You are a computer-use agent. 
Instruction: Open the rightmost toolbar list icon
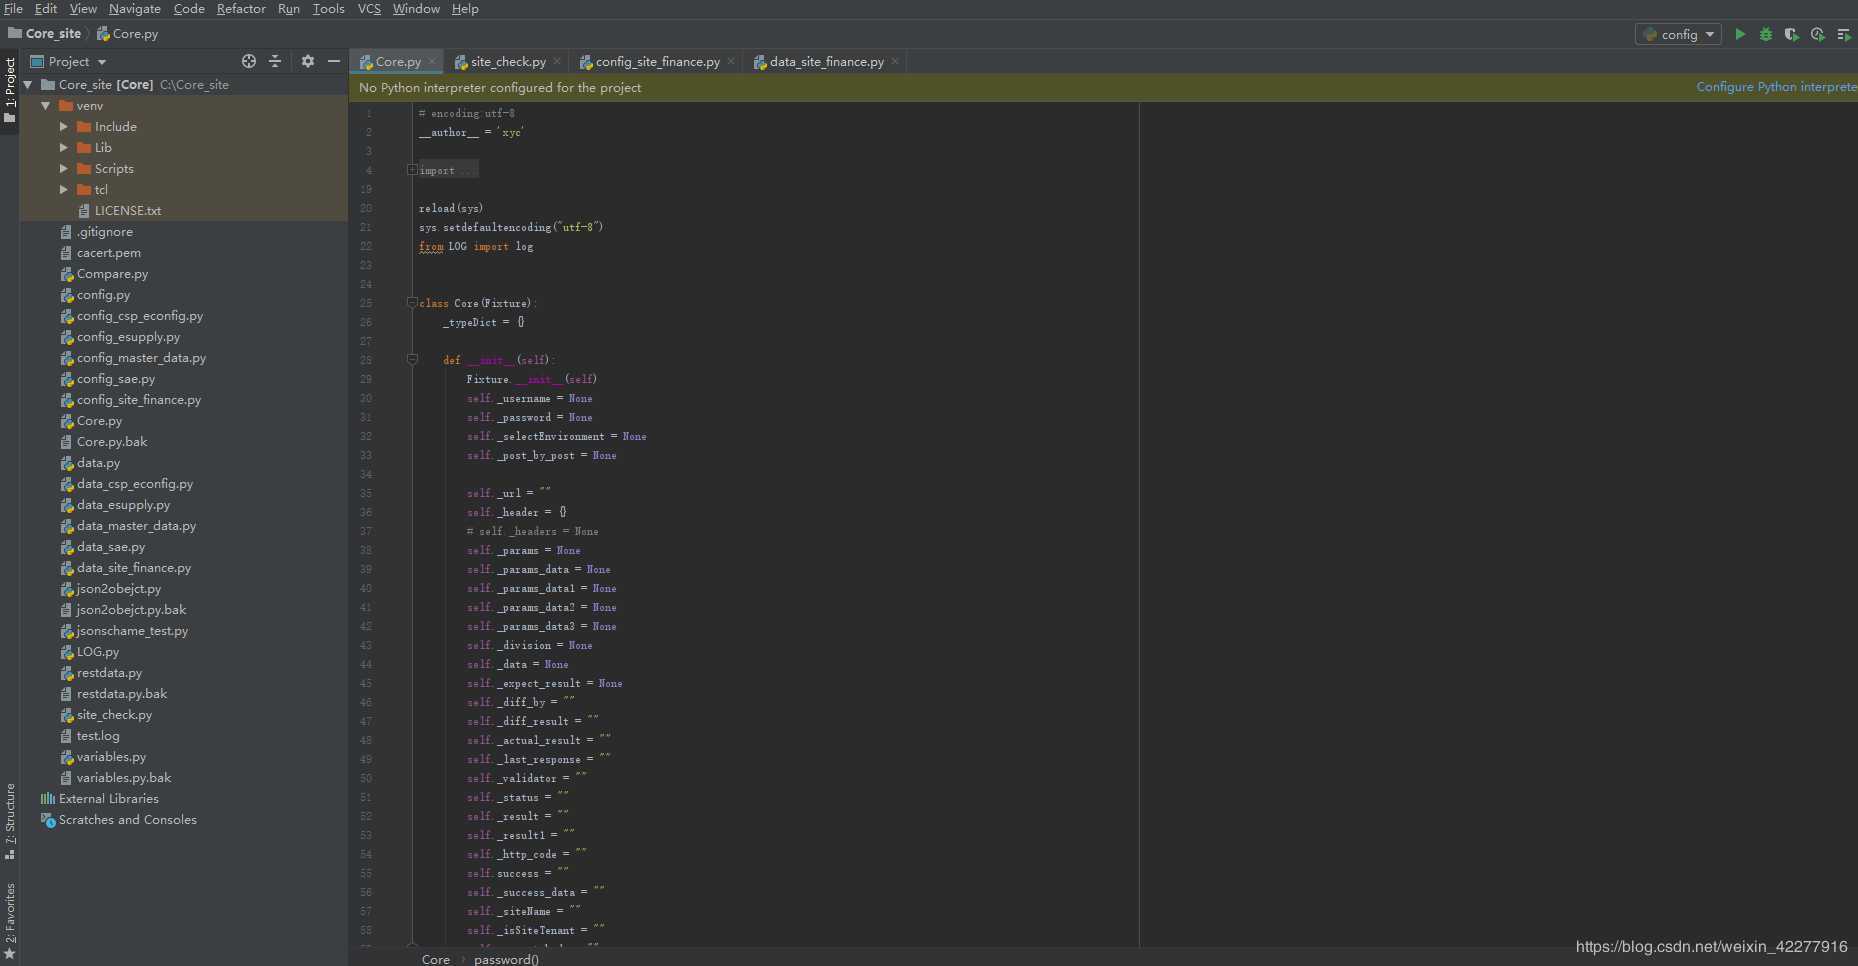coord(1844,34)
